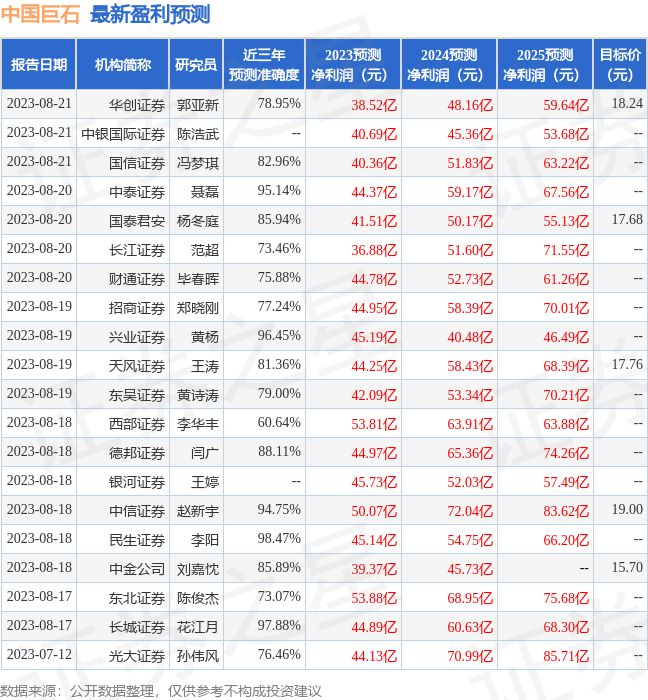
Task: Click the 95.14% accuracy value
Action: tap(279, 191)
